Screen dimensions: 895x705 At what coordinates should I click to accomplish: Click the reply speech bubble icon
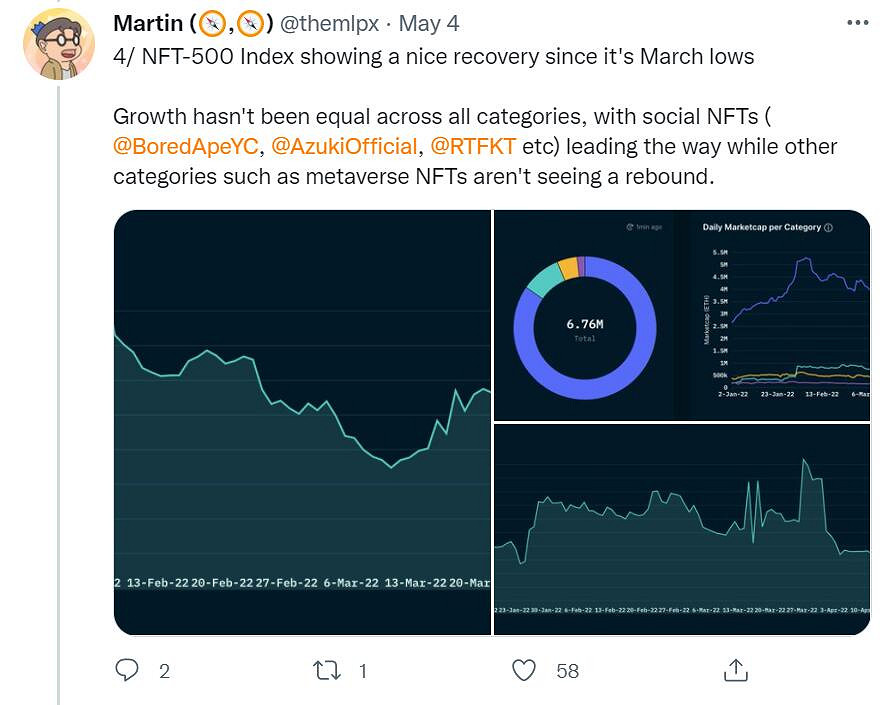point(127,670)
